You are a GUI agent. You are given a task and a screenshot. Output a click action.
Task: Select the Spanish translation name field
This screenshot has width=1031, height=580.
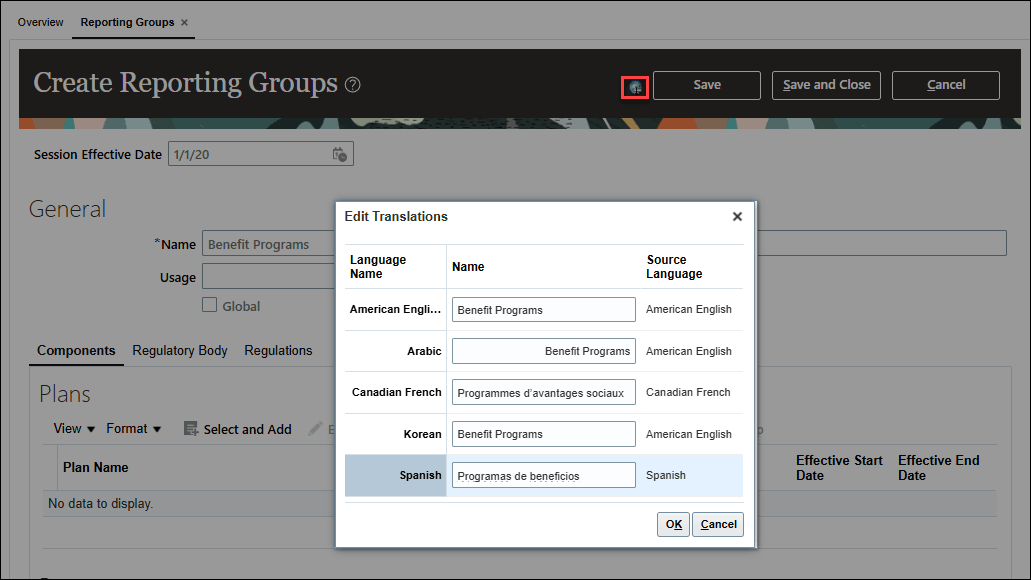543,475
